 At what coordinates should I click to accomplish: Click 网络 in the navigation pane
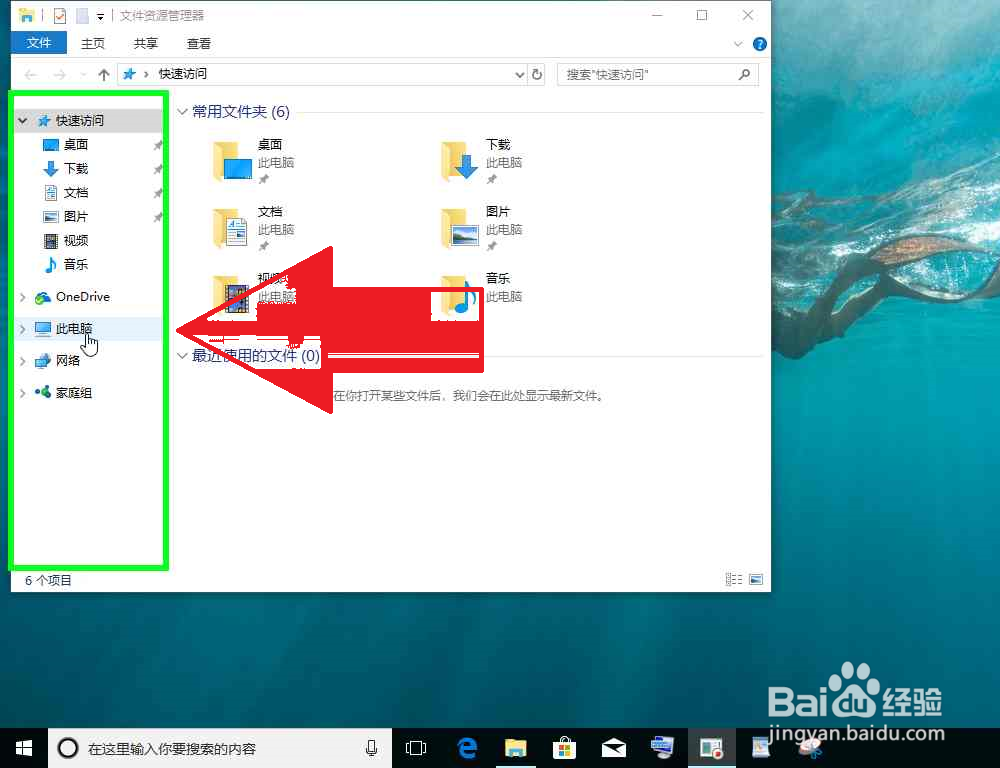click(x=66, y=360)
